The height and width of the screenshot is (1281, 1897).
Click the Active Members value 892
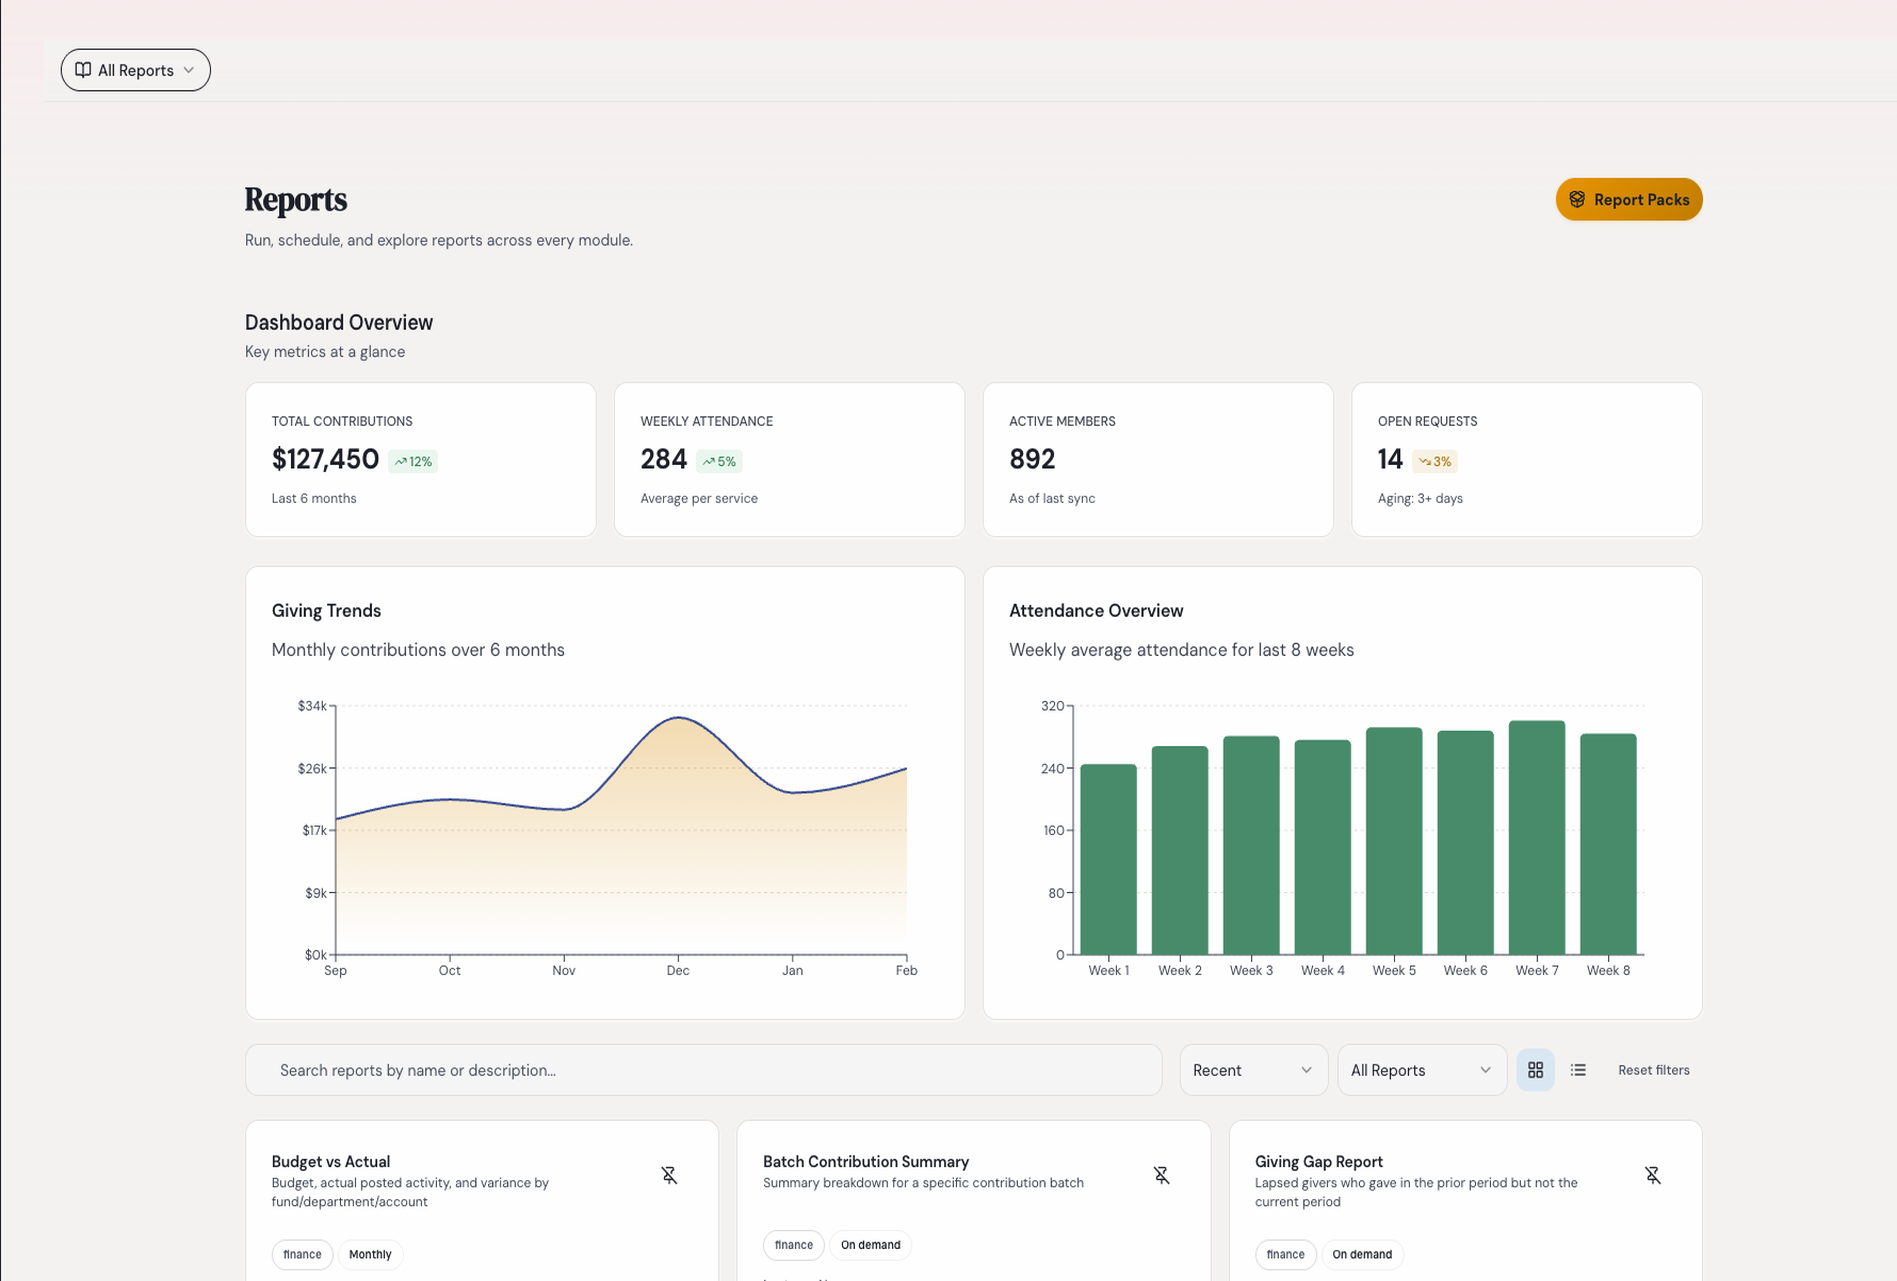click(1032, 459)
